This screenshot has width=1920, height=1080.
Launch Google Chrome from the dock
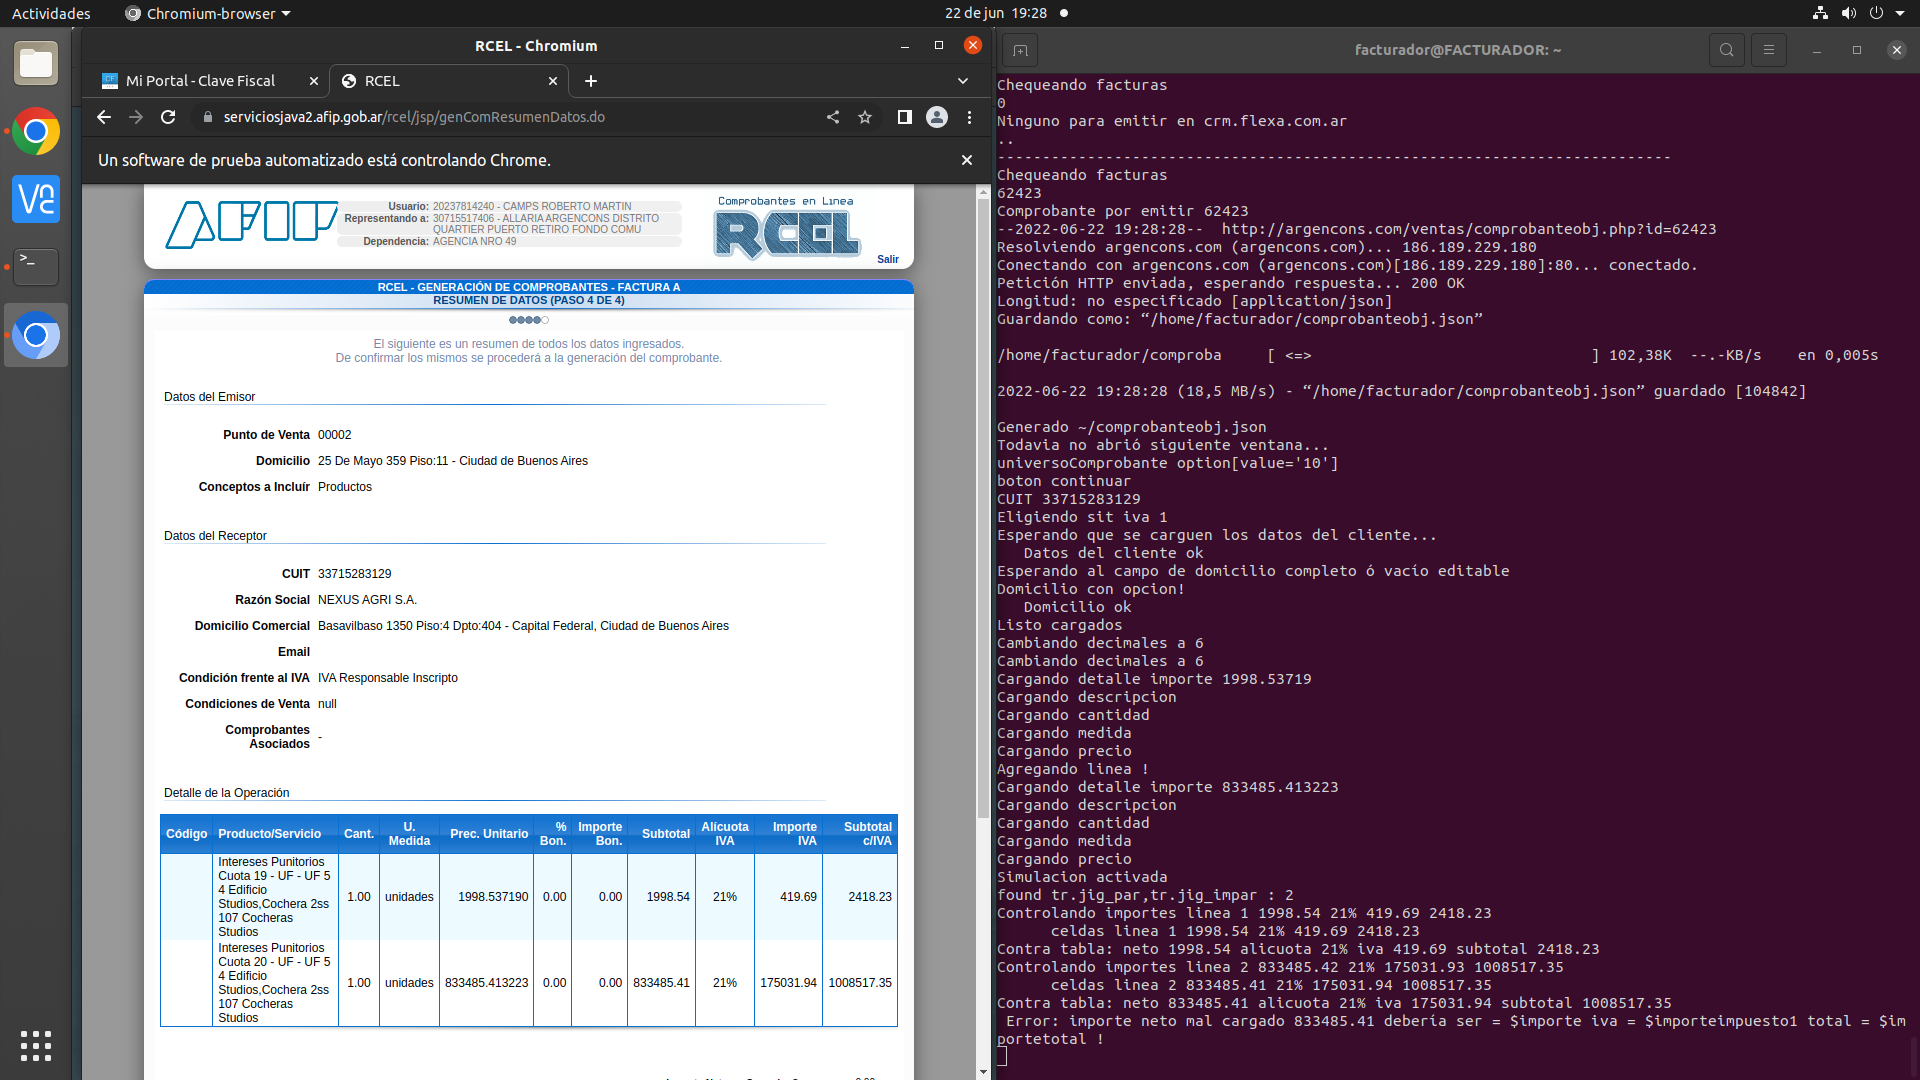(x=36, y=132)
